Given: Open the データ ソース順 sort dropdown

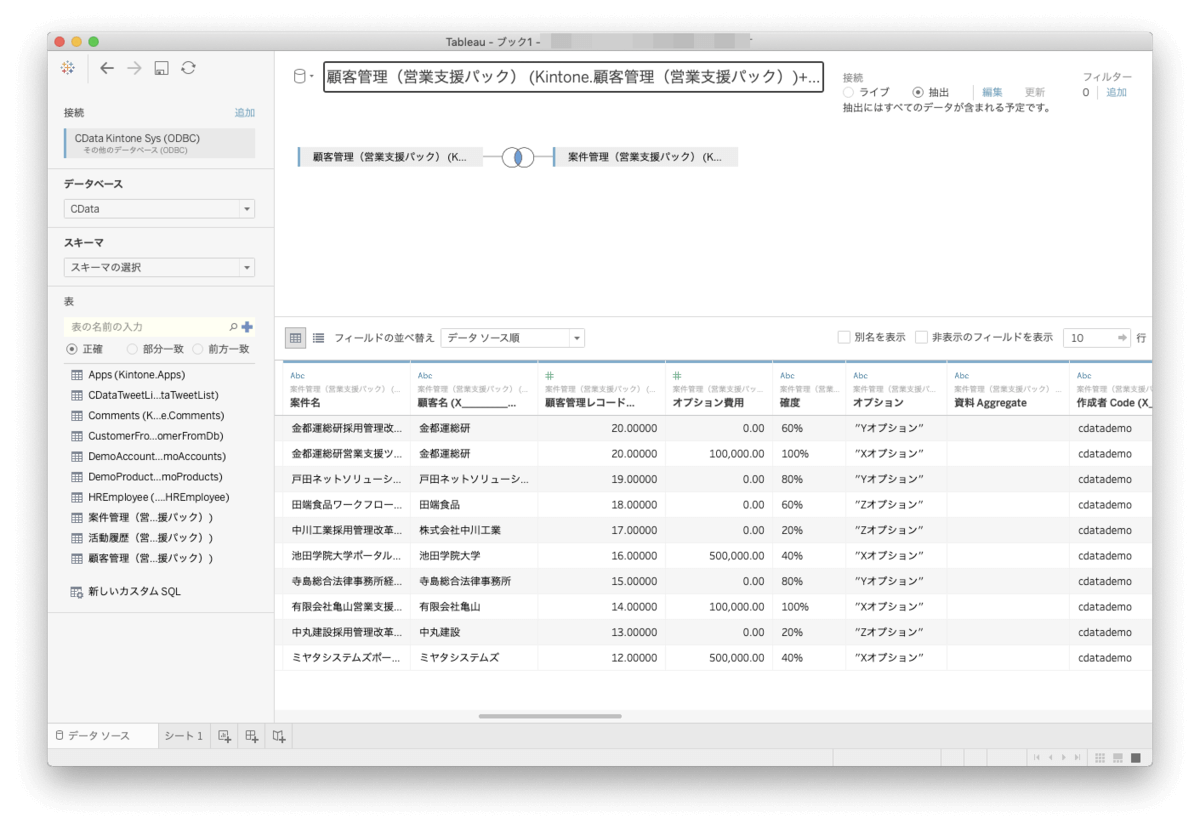Looking at the screenshot, I should 512,338.
